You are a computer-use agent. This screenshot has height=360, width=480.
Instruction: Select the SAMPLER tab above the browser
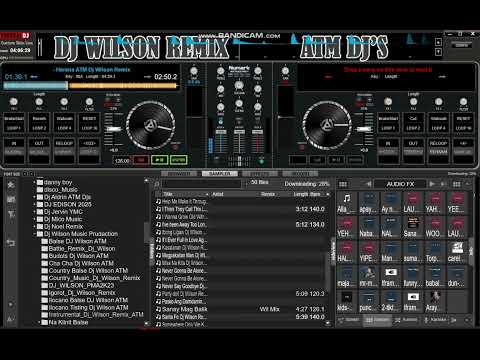(x=220, y=173)
